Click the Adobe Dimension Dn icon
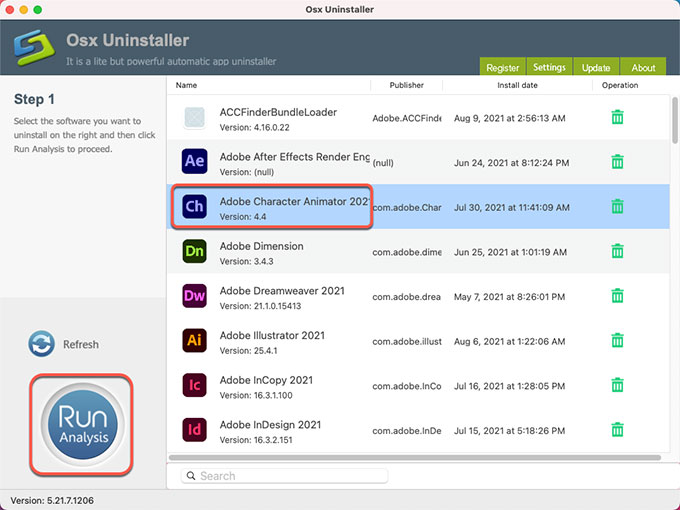This screenshot has height=510, width=680. pyautogui.click(x=194, y=251)
